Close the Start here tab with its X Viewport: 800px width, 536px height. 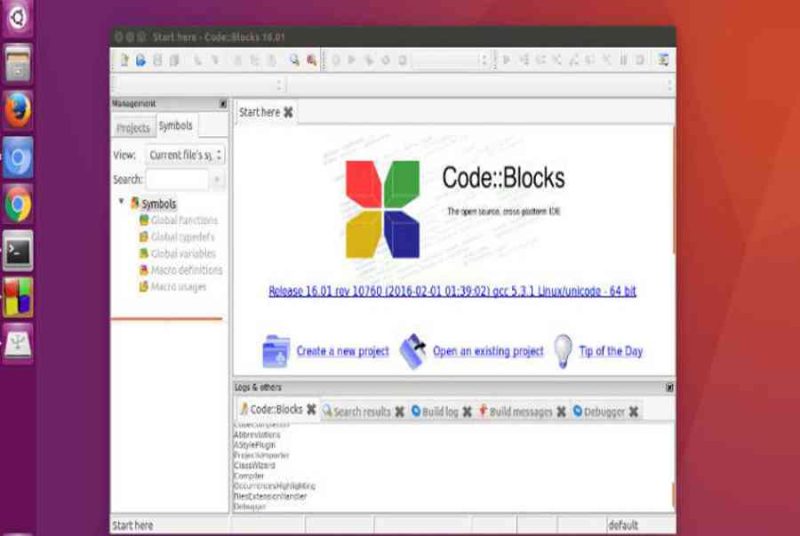coord(288,112)
